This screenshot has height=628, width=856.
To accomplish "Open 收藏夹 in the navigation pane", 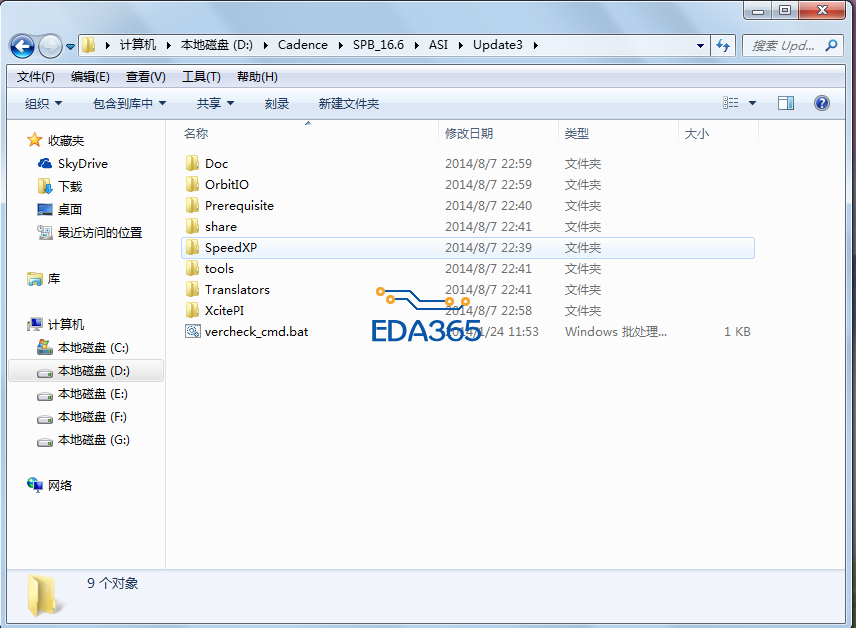I will pyautogui.click(x=66, y=141).
